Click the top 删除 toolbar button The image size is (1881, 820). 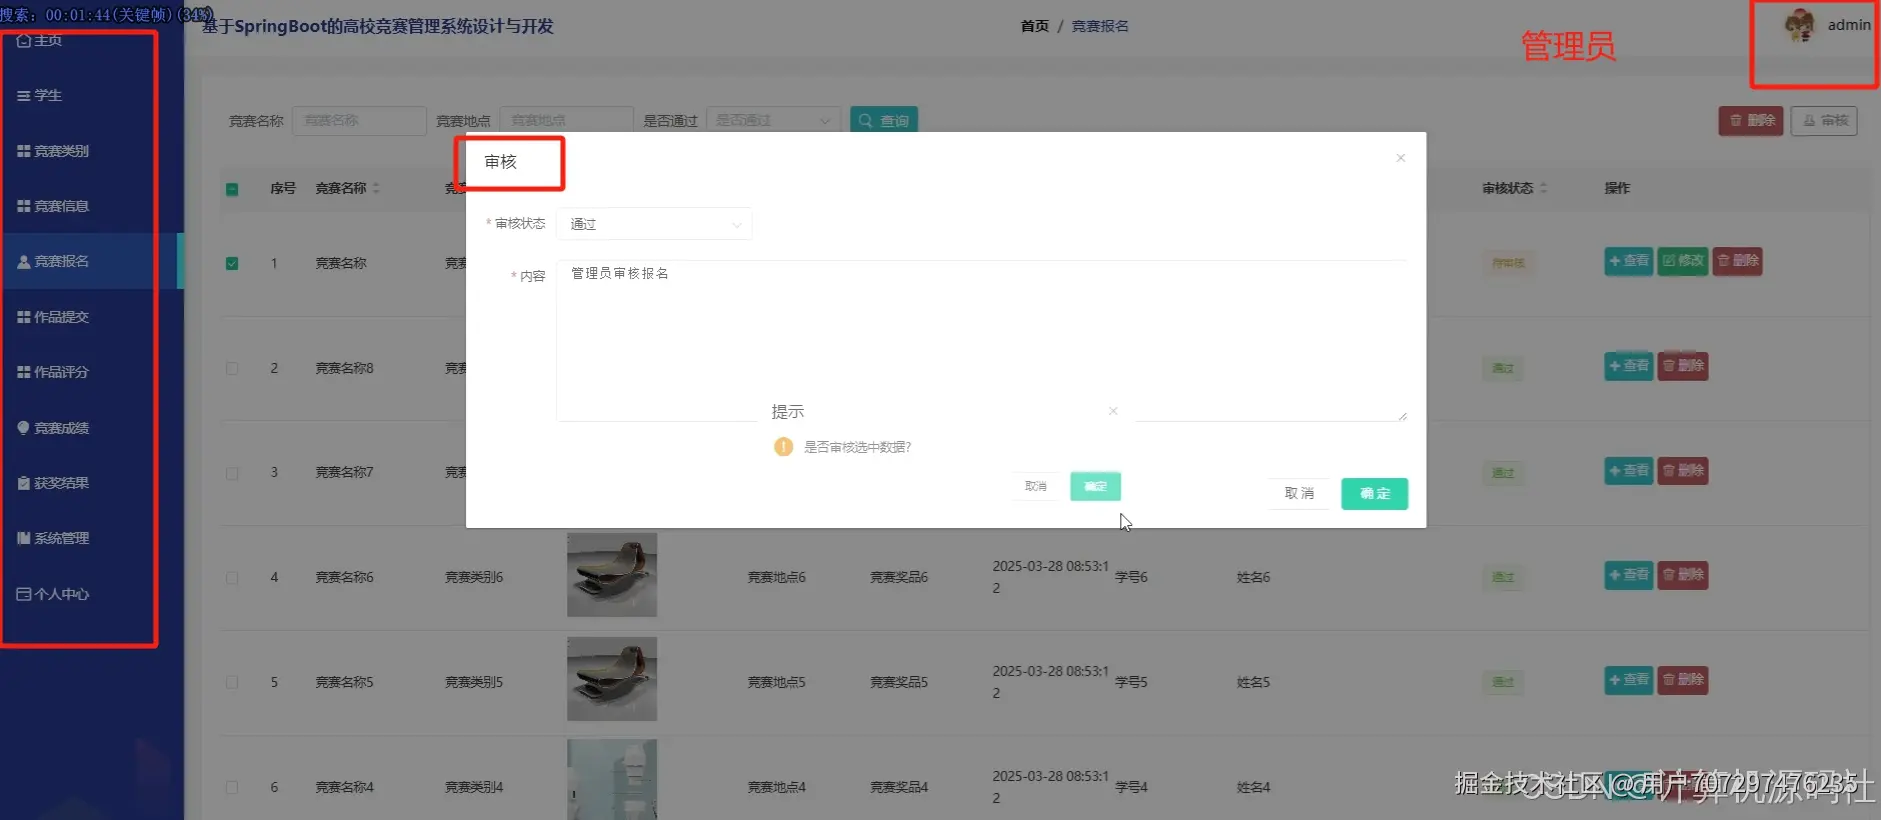click(x=1751, y=120)
